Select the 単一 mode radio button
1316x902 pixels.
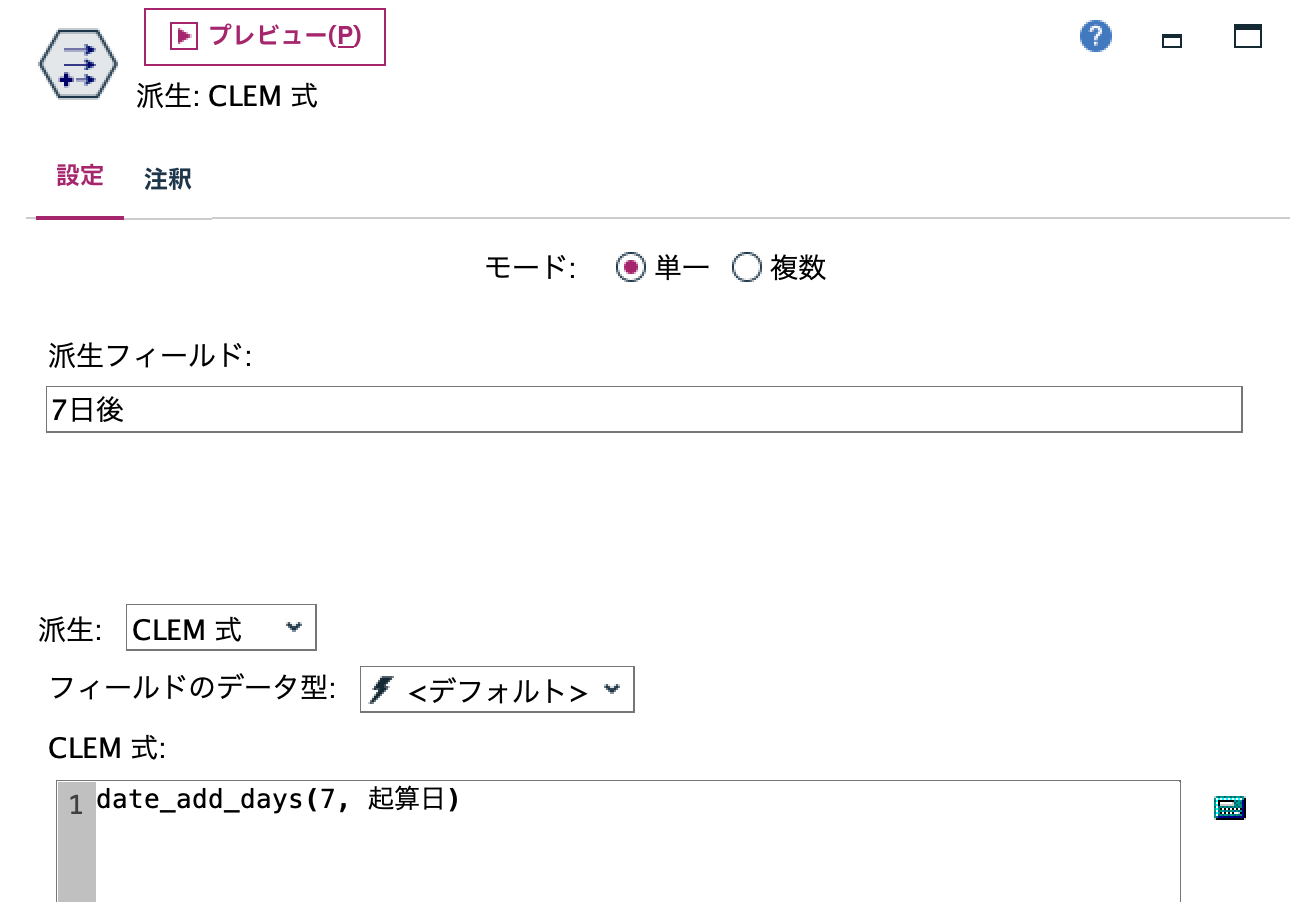630,267
